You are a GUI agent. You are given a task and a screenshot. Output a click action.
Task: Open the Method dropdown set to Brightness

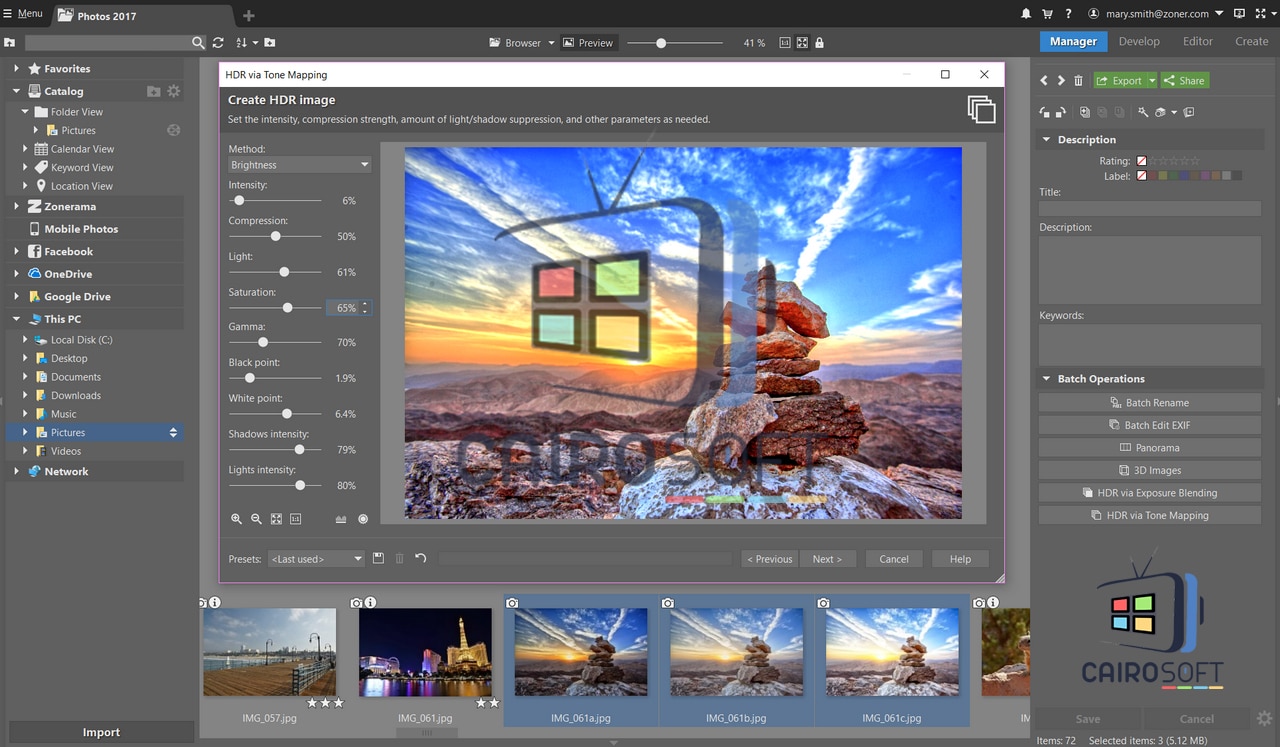[x=299, y=165]
